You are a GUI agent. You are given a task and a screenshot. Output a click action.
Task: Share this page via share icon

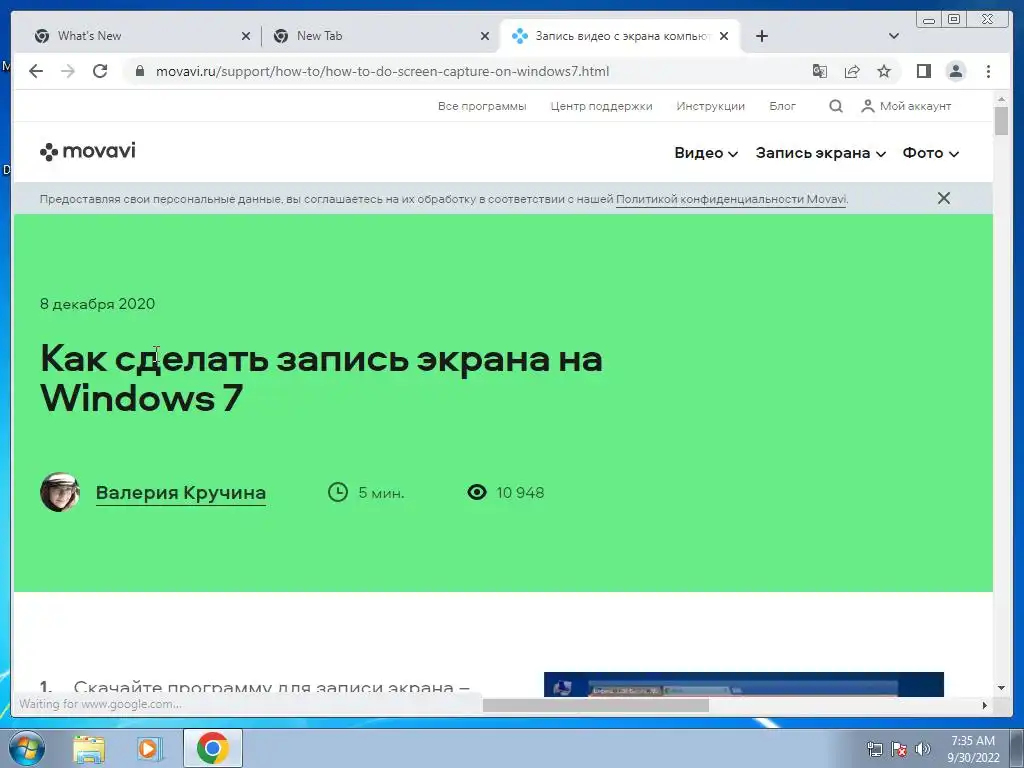(852, 71)
